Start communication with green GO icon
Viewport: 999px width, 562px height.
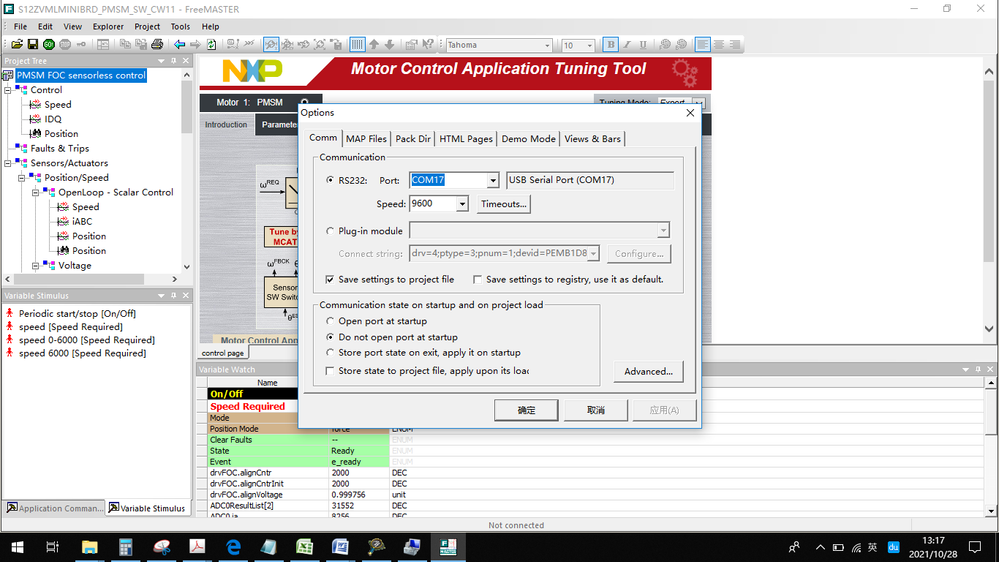[x=48, y=45]
